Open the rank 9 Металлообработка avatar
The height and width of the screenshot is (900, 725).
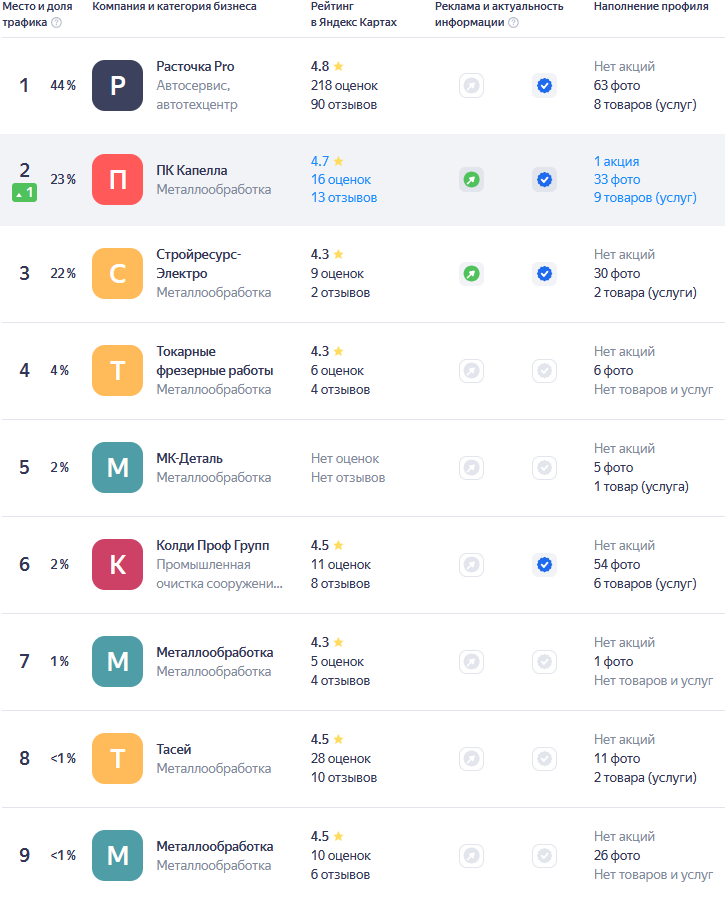coord(118,856)
